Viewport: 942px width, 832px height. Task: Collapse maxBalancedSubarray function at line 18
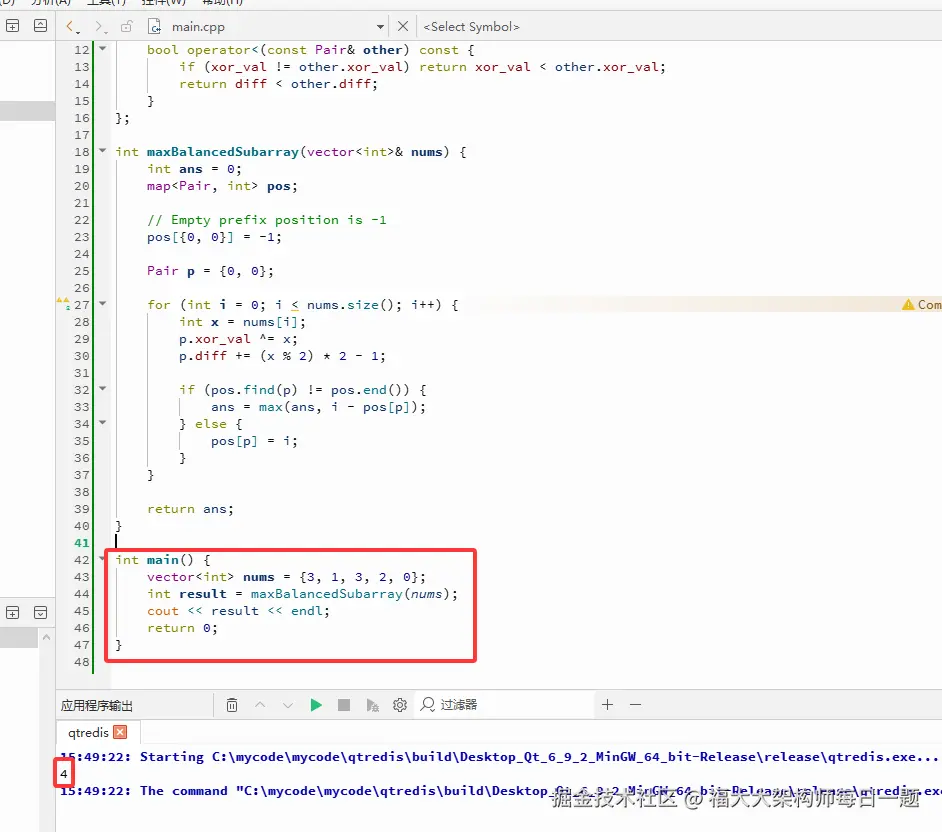click(x=103, y=151)
